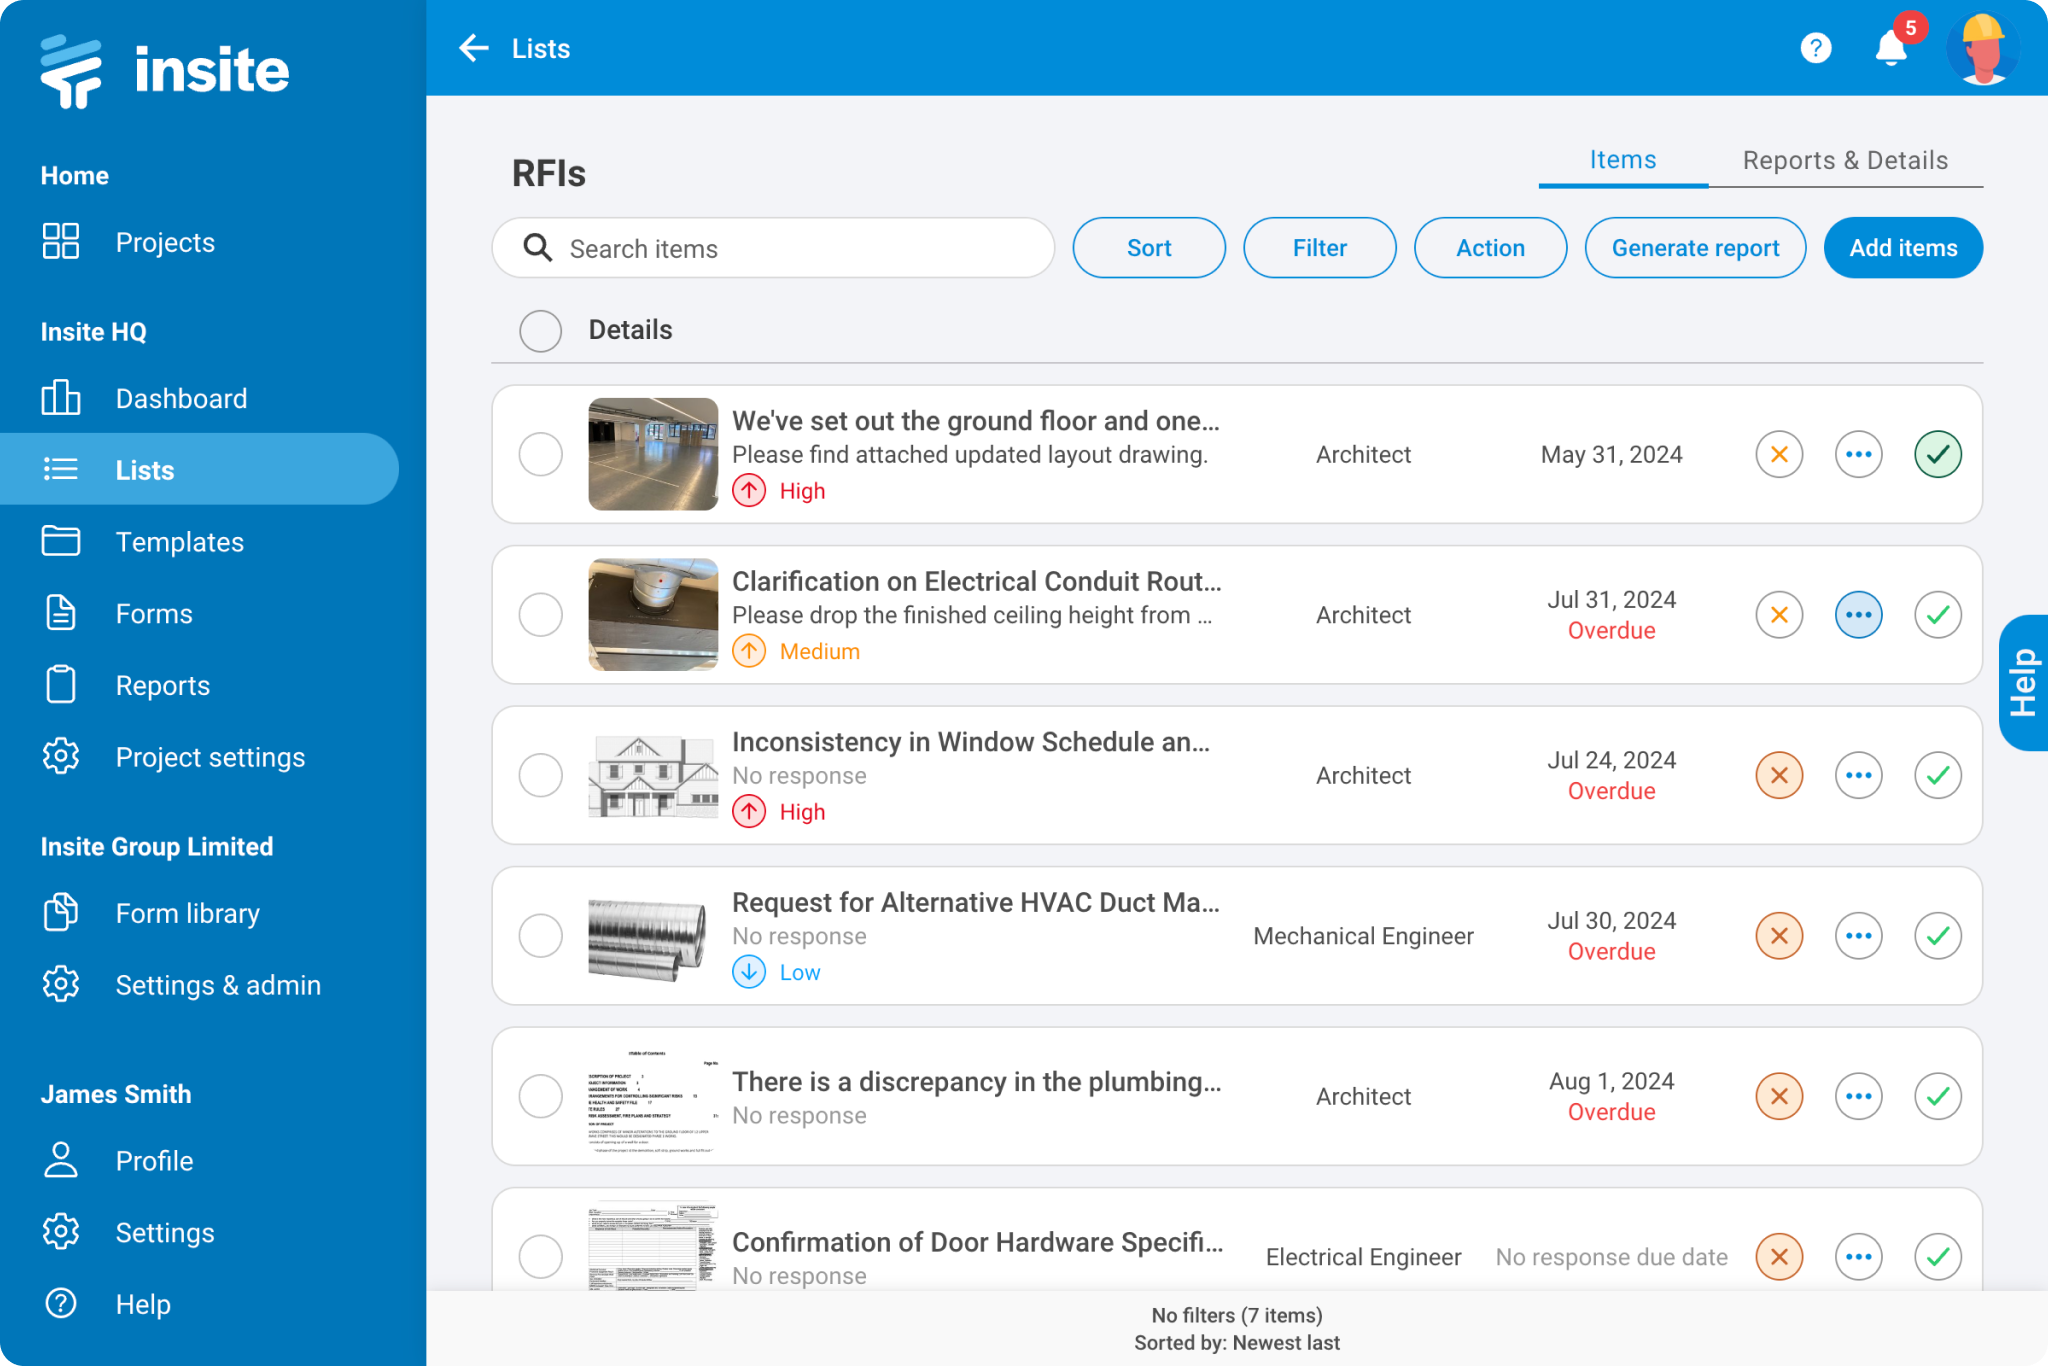Open more options for the Electrical Conduit RFI
Image resolution: width=2048 pixels, height=1366 pixels.
coord(1858,614)
